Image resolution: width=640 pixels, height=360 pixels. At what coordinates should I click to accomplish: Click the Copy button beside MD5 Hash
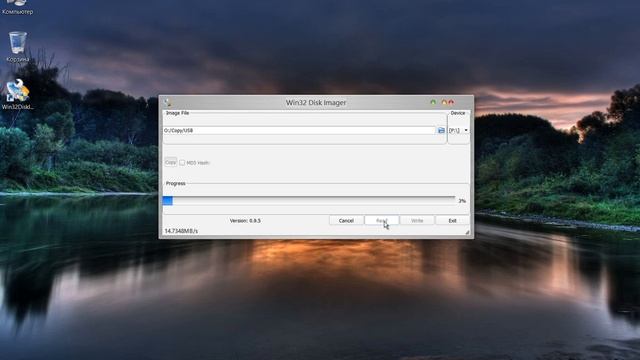pyautogui.click(x=171, y=162)
